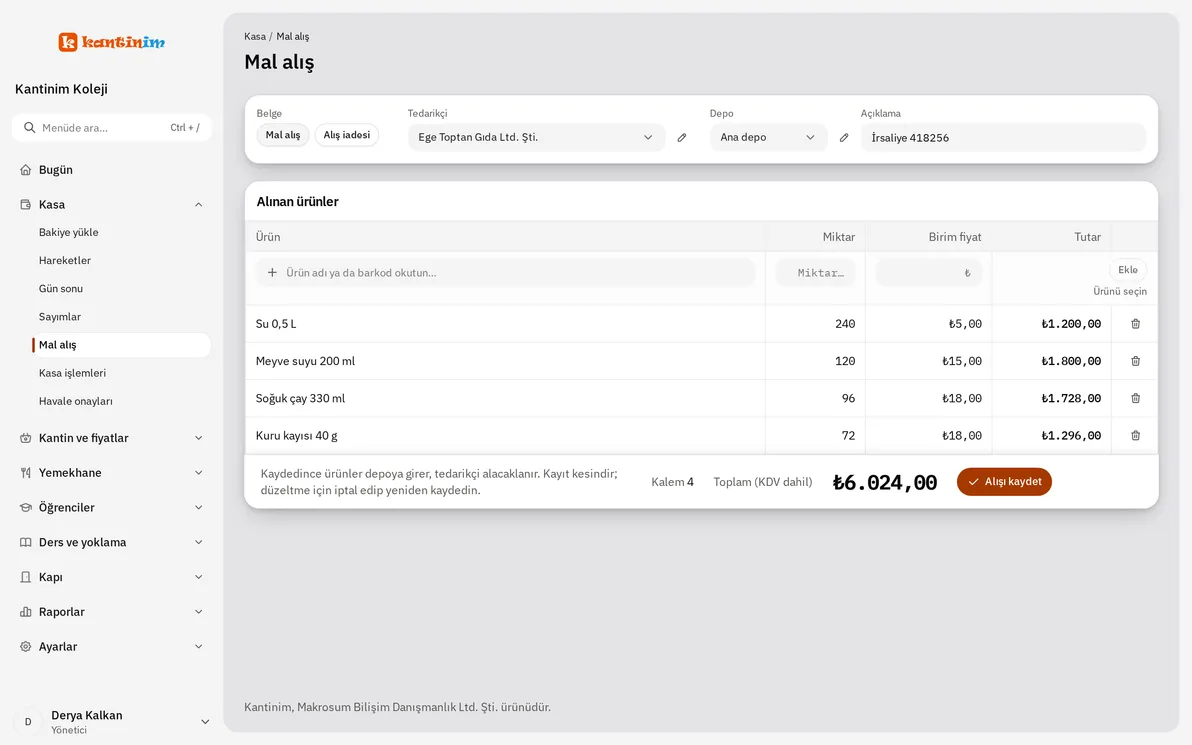Delete the Kuru kayısı 40 g row
Screen dimensions: 1192x745
click(1135, 436)
